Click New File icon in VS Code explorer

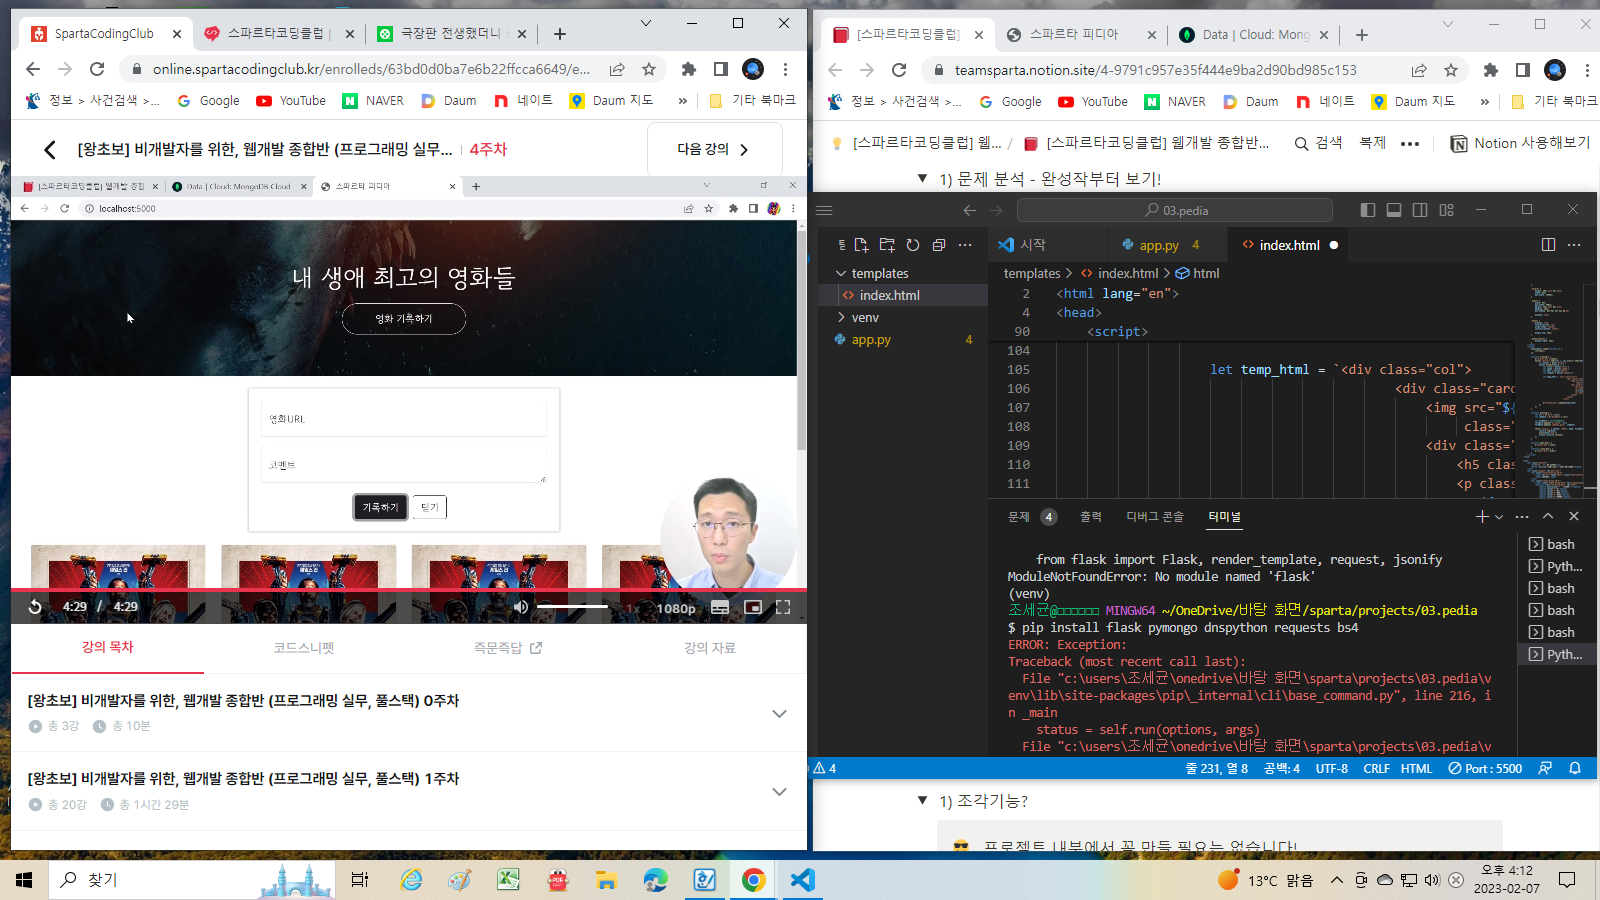click(x=861, y=245)
